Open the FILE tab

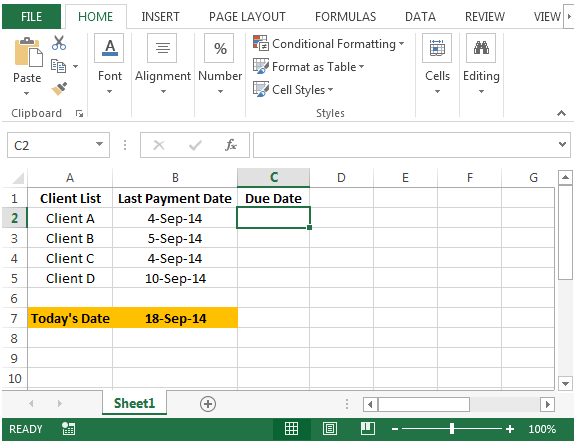(x=31, y=17)
